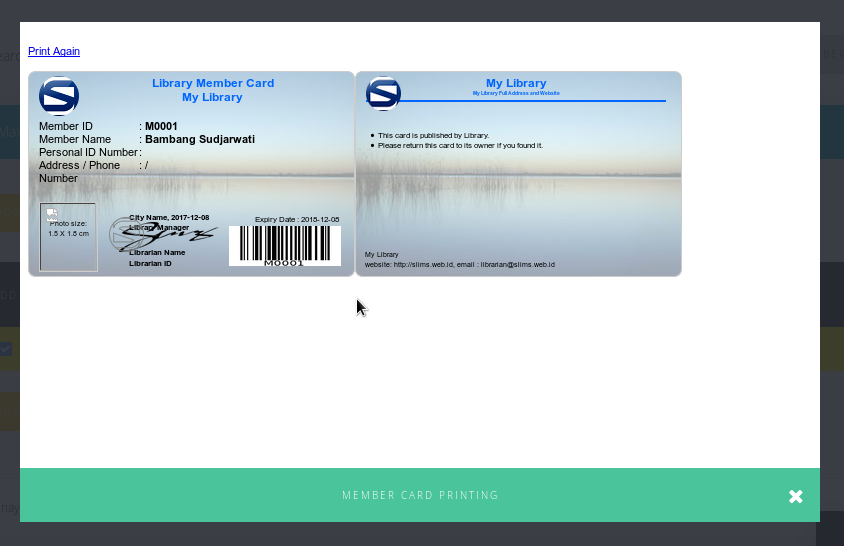The width and height of the screenshot is (844, 546).
Task: Click the SLiMS logo on front card
Action: pos(59,96)
